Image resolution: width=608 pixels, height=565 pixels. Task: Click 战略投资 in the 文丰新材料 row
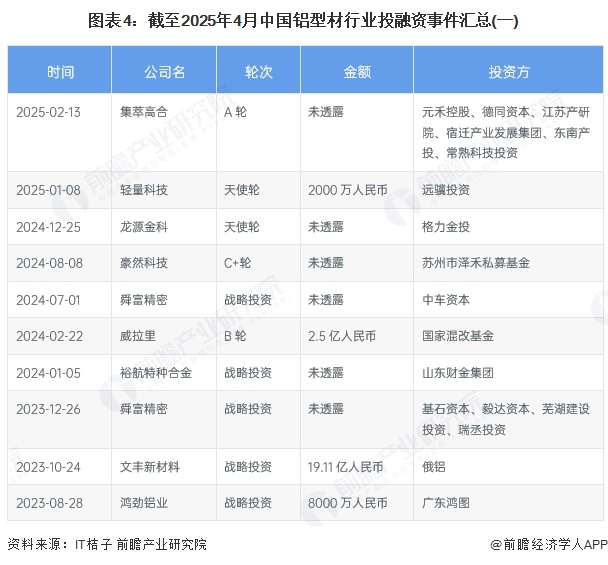[248, 467]
